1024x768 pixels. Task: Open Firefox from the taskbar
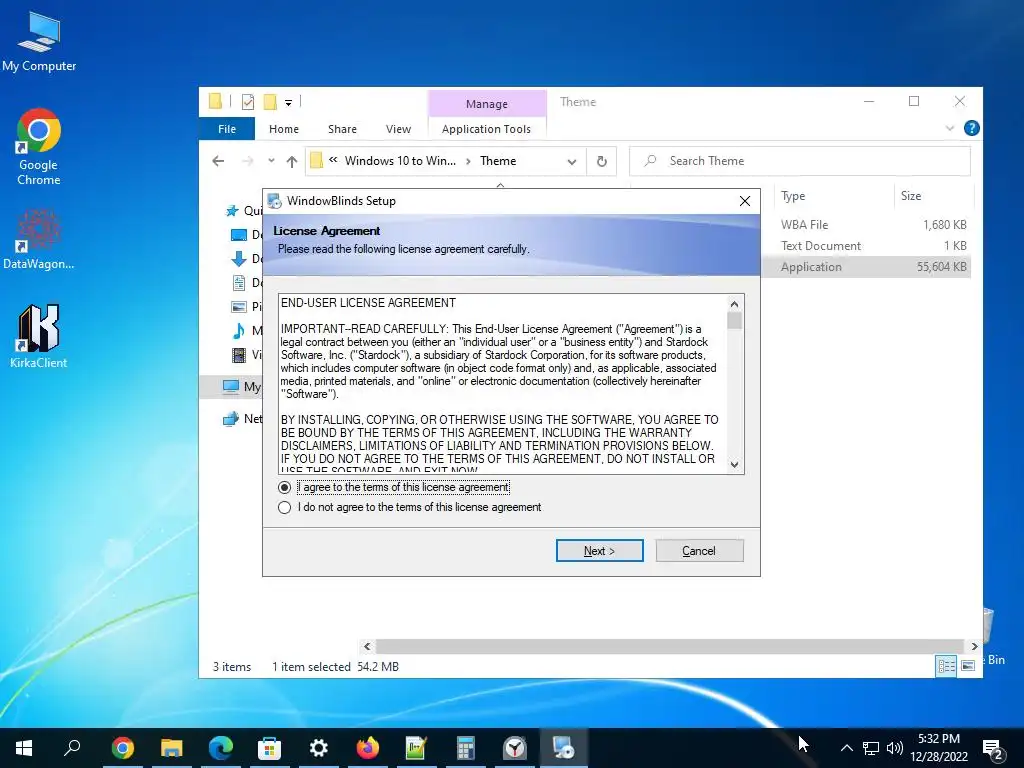tap(368, 748)
